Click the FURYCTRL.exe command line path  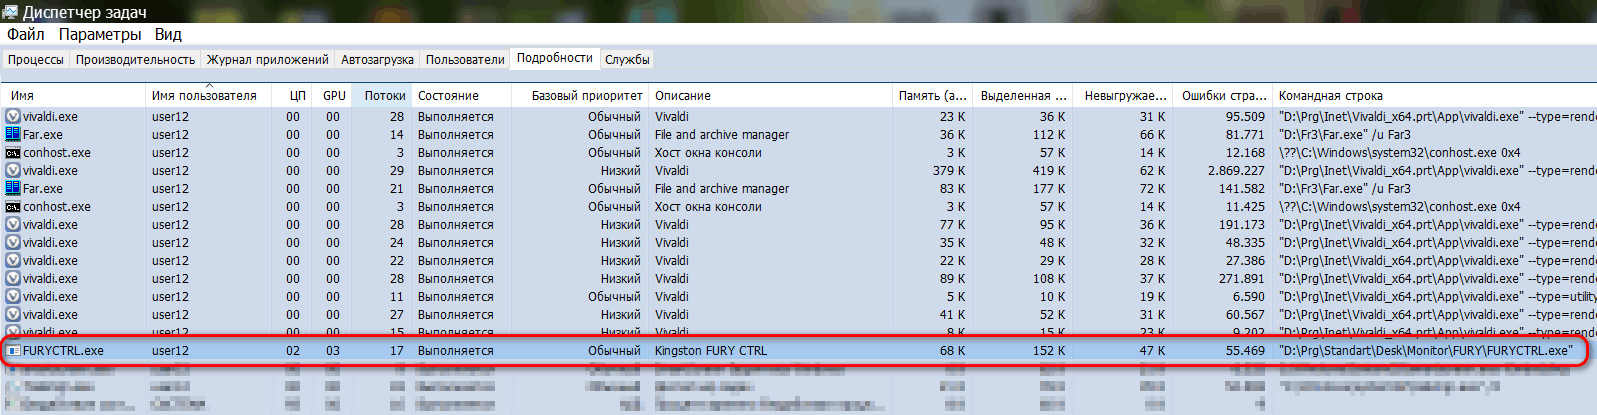pos(1425,351)
